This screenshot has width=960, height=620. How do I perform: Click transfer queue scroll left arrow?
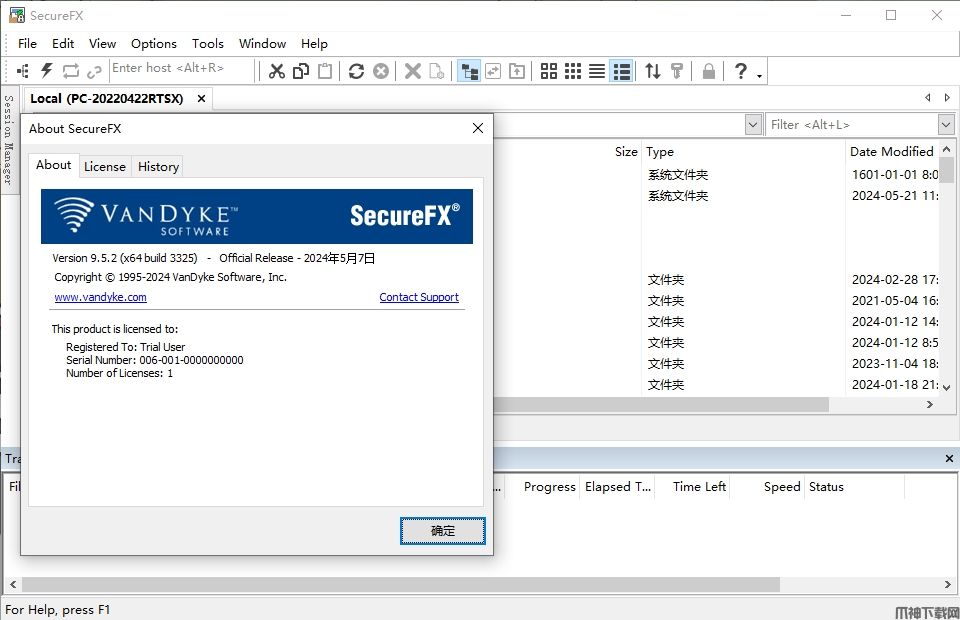point(13,584)
